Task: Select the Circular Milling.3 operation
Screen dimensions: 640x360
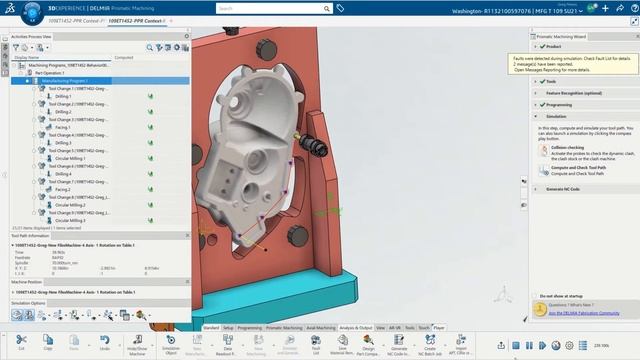Action: (x=70, y=220)
